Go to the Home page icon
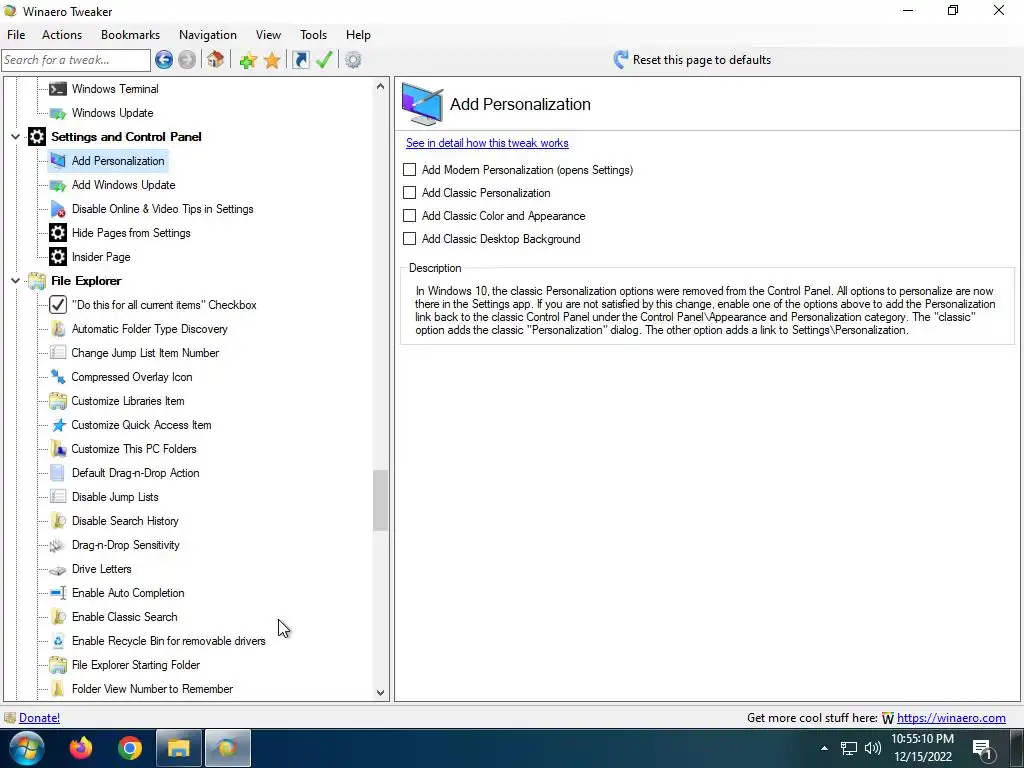The image size is (1024, 768). coord(216,60)
